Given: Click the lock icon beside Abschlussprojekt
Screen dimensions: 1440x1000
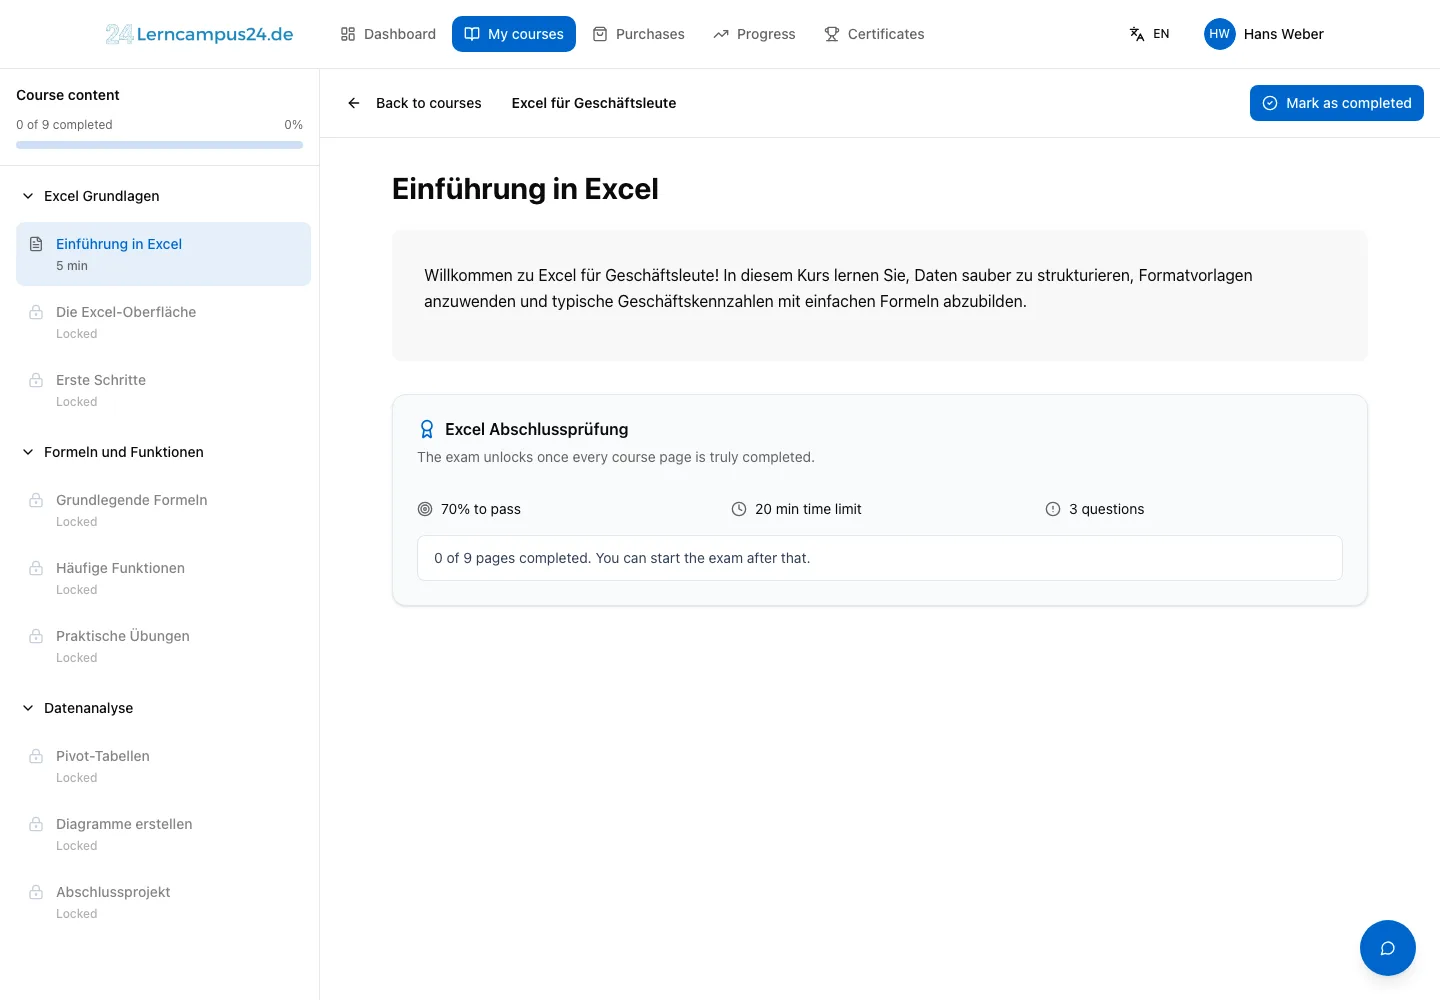Looking at the screenshot, I should (x=36, y=892).
